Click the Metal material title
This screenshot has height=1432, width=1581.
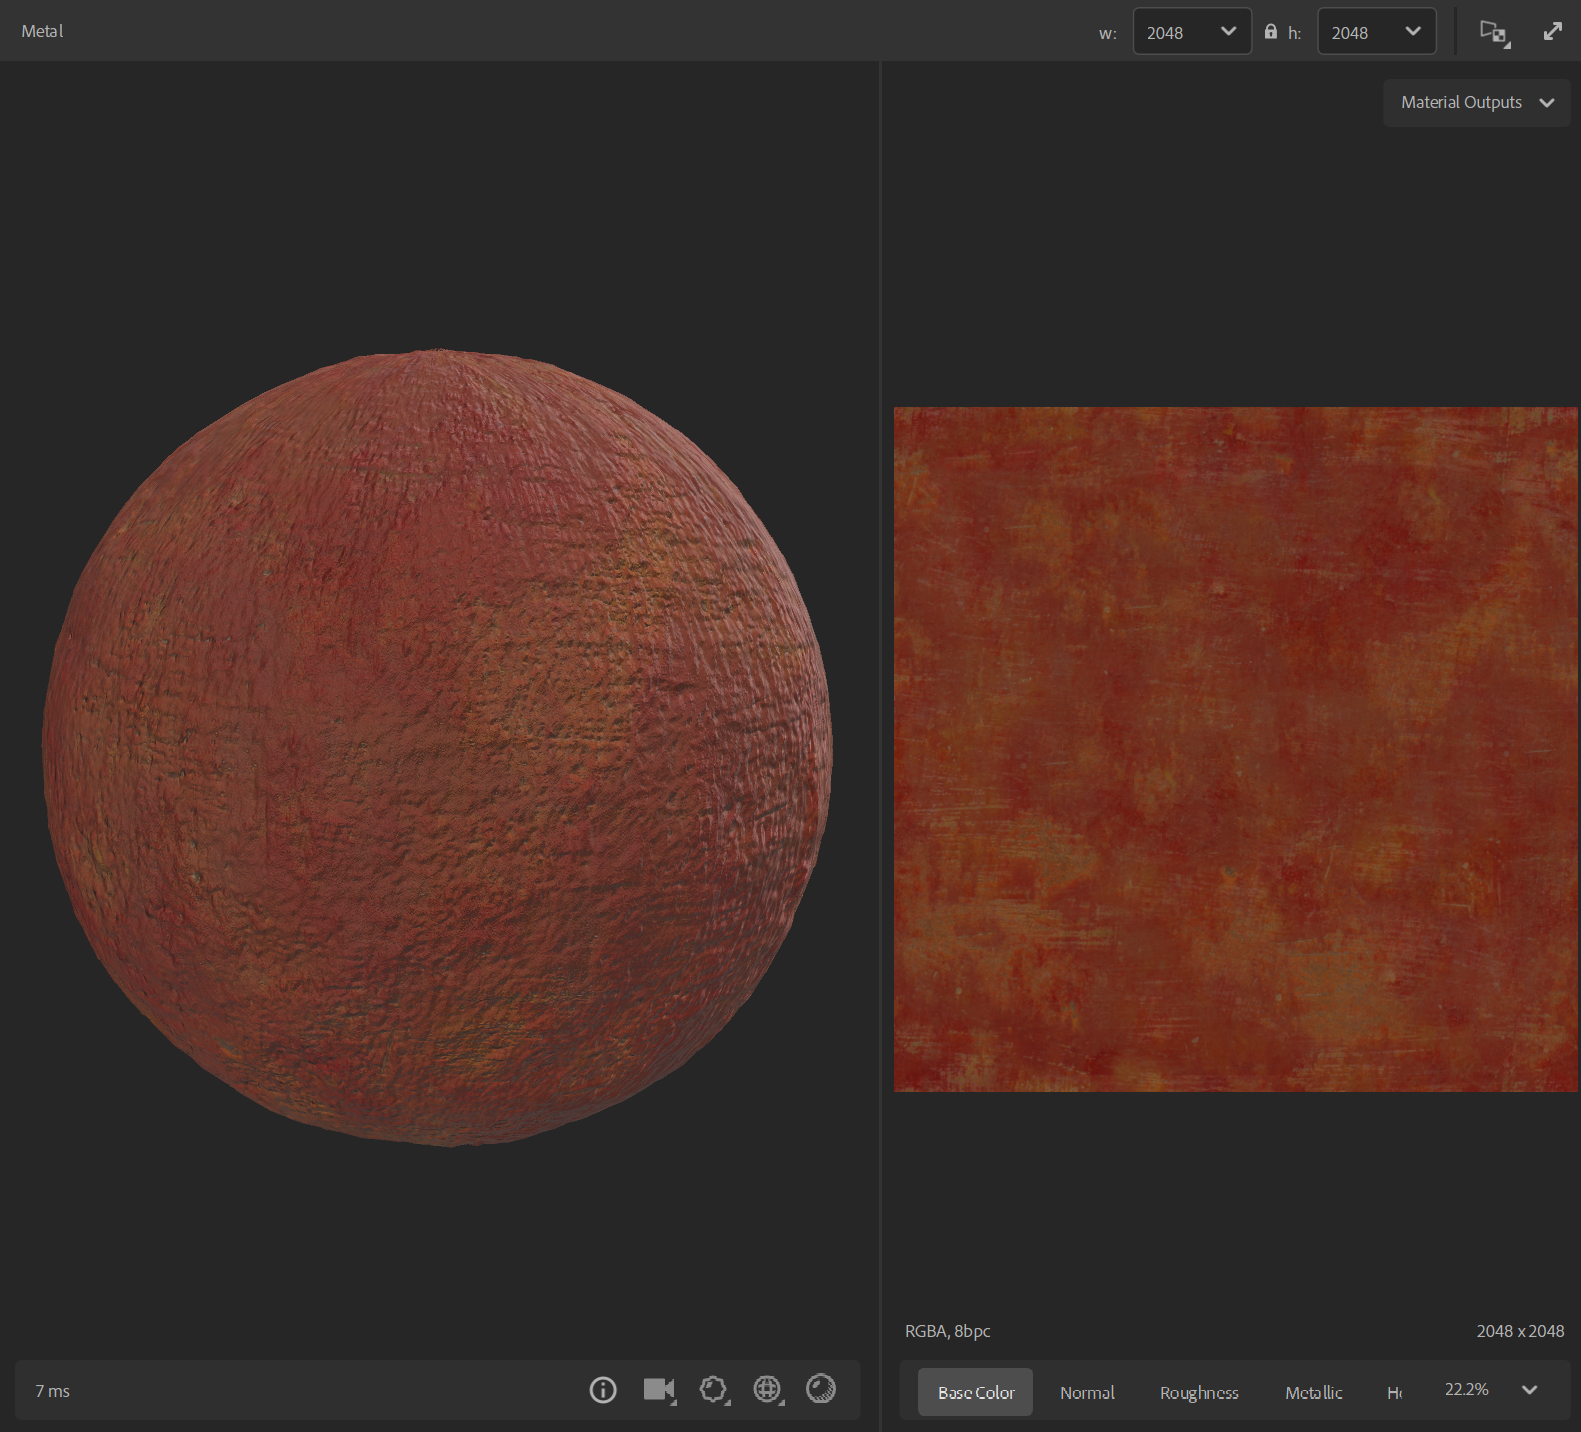tap(42, 32)
